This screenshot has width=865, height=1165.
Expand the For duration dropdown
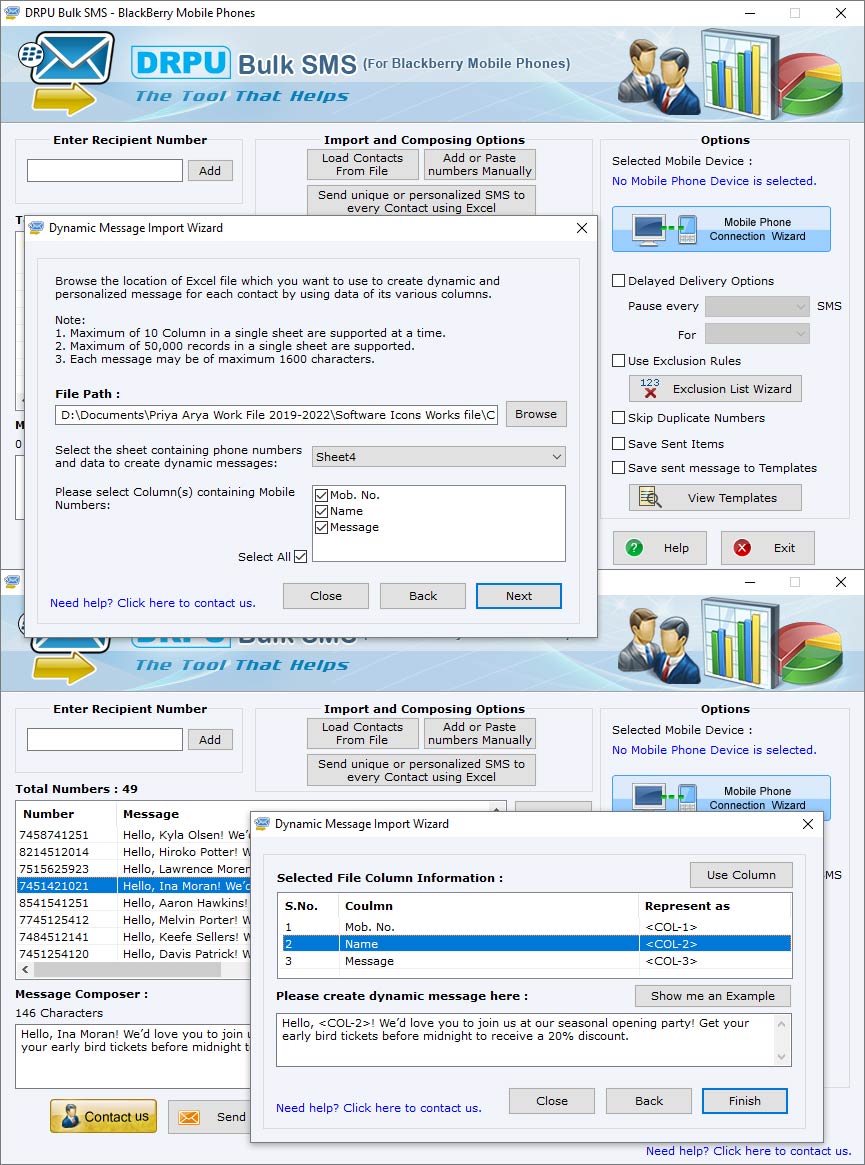click(758, 333)
